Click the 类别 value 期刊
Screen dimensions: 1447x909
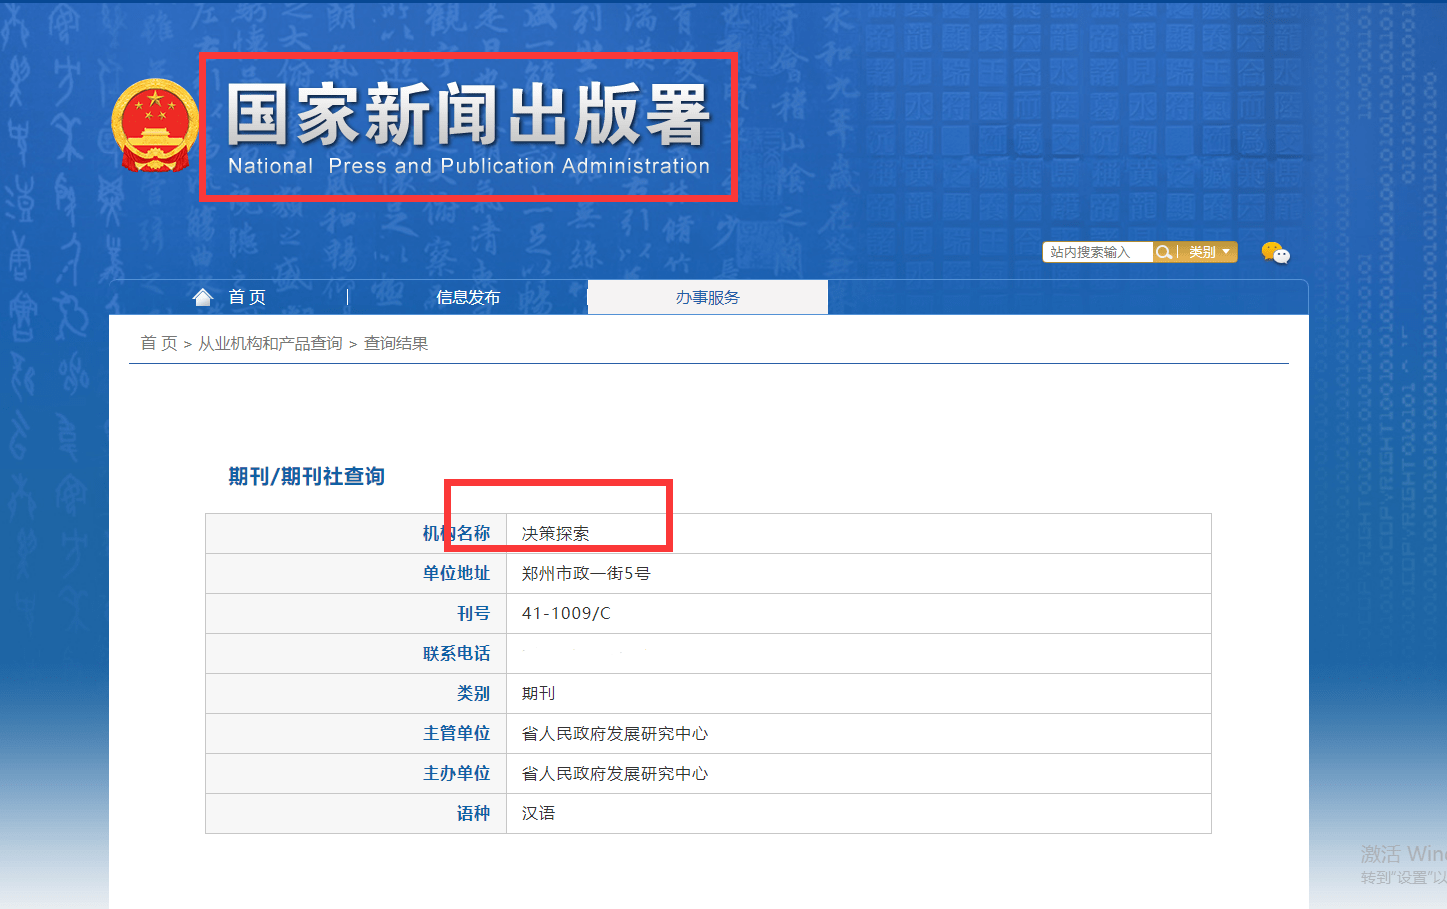click(x=538, y=693)
